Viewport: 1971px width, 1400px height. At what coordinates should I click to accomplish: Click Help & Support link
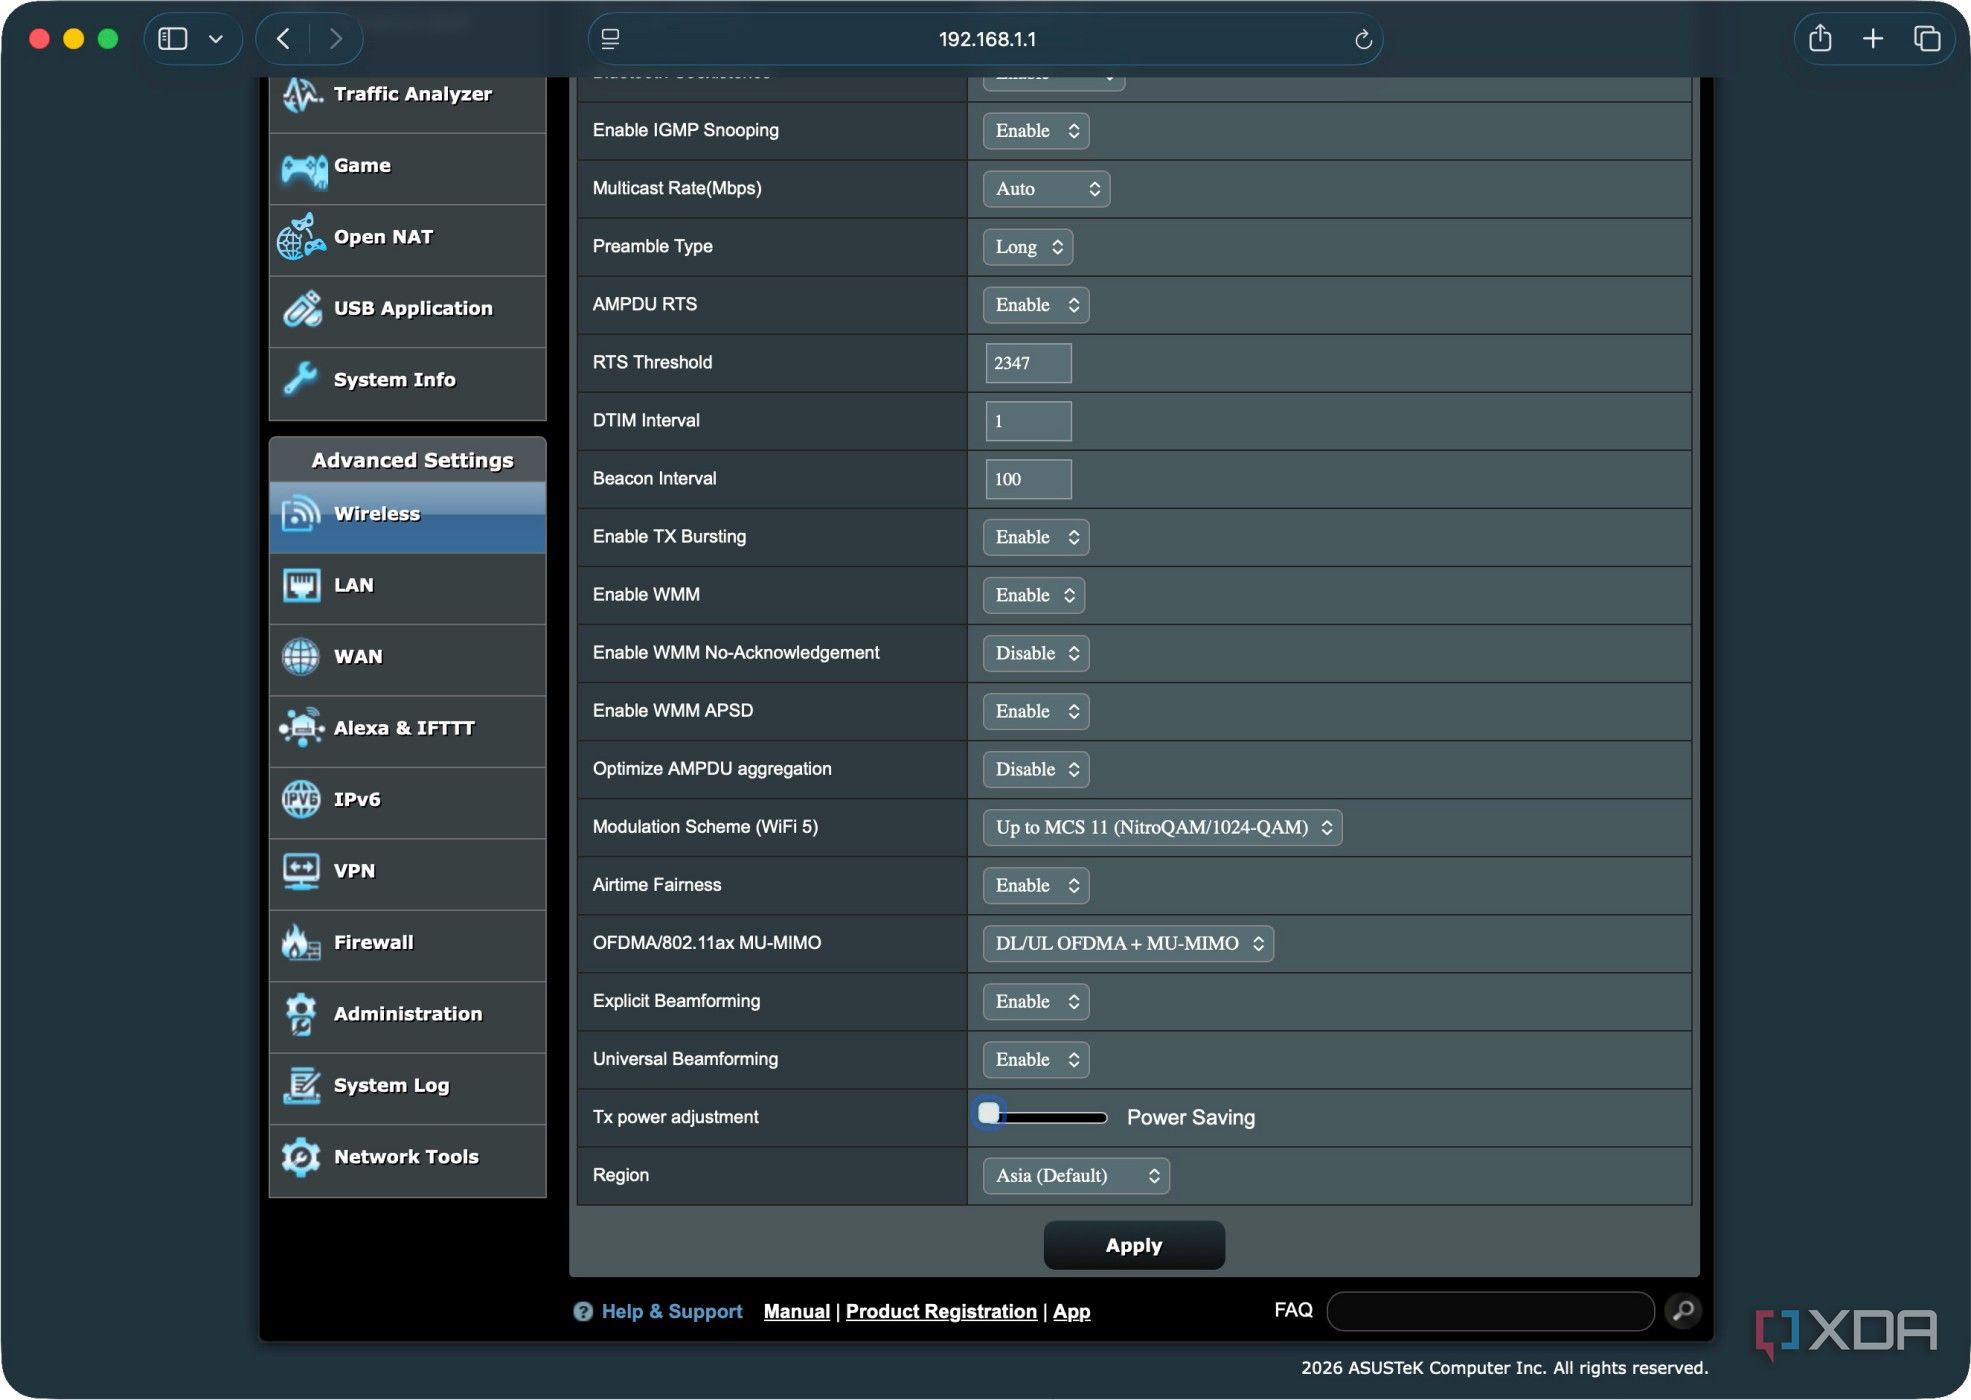(x=671, y=1311)
